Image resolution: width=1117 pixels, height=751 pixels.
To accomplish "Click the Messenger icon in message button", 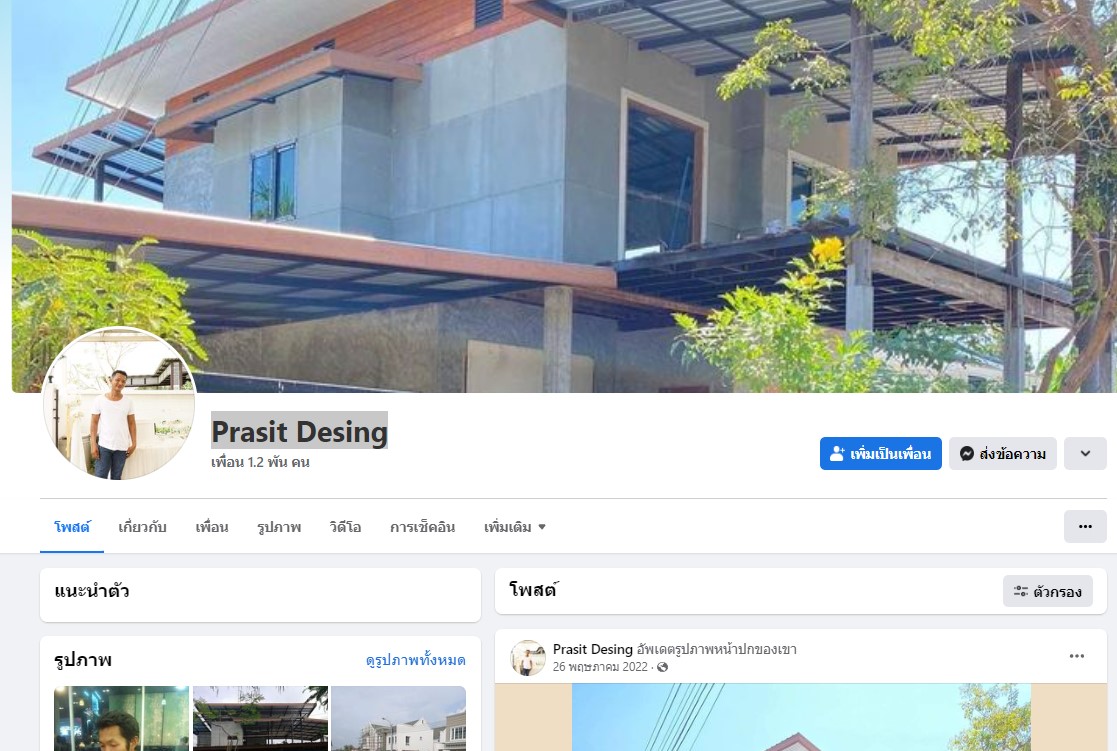I will click(967, 453).
